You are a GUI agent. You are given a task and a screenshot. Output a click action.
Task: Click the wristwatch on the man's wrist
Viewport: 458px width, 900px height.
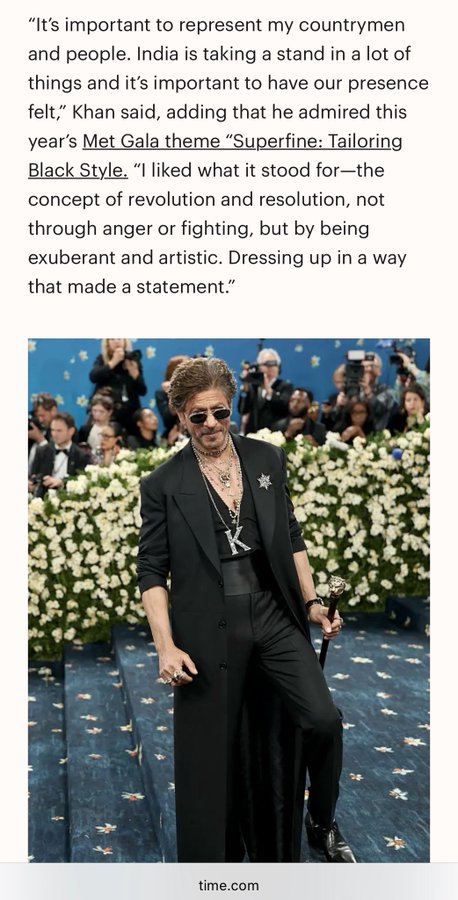click(313, 603)
